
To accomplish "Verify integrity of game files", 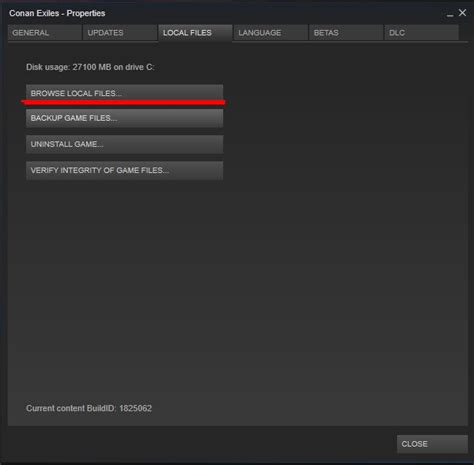I will pos(125,170).
